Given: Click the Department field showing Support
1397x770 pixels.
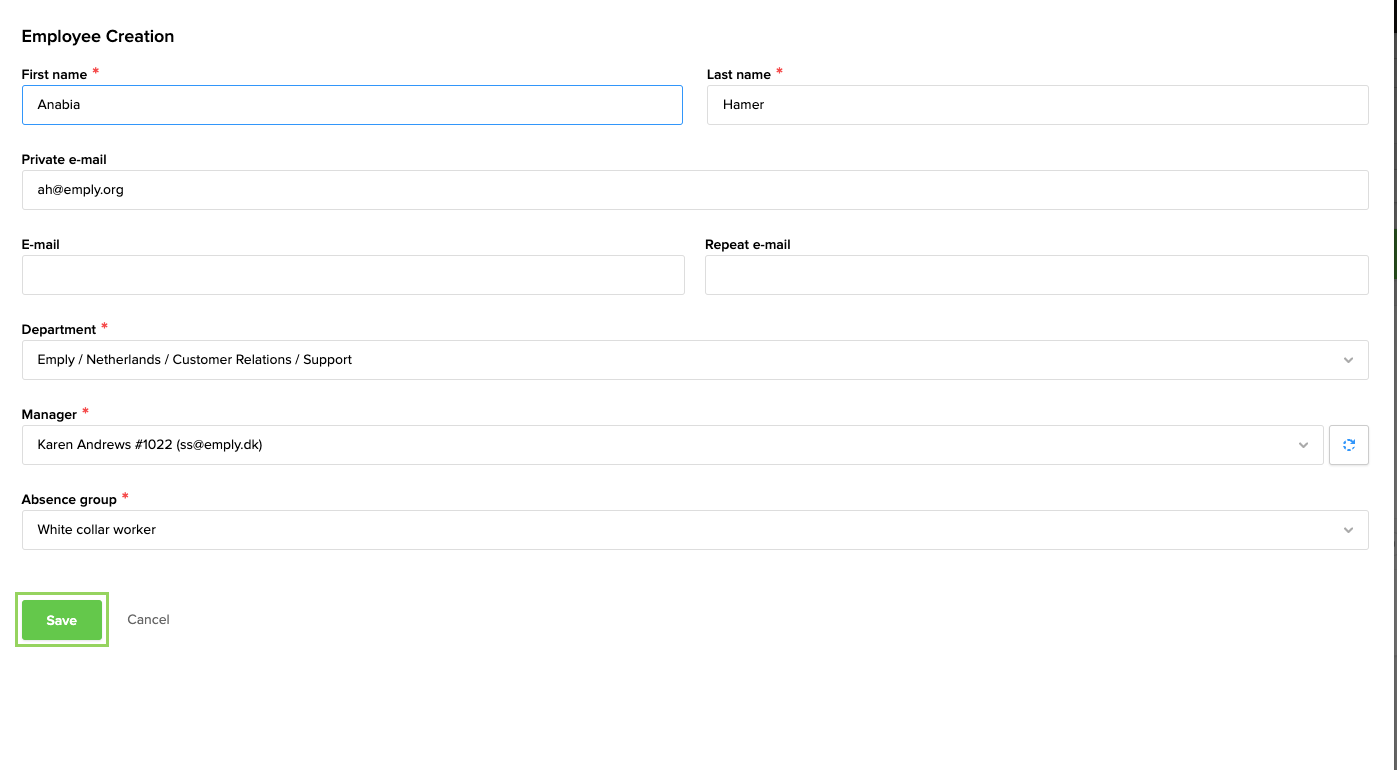Looking at the screenshot, I should click(x=600, y=359).
